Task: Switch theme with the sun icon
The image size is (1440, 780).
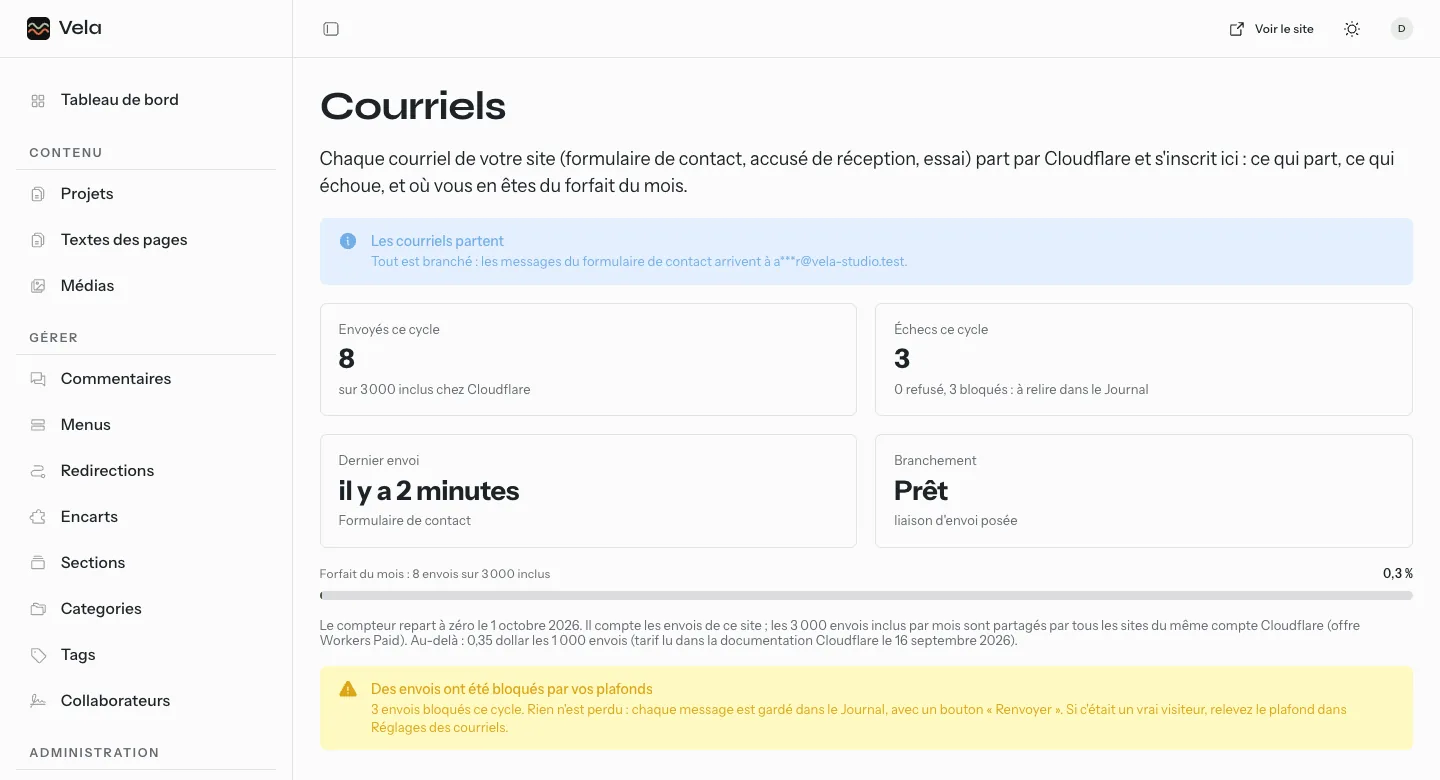Action: pos(1352,29)
